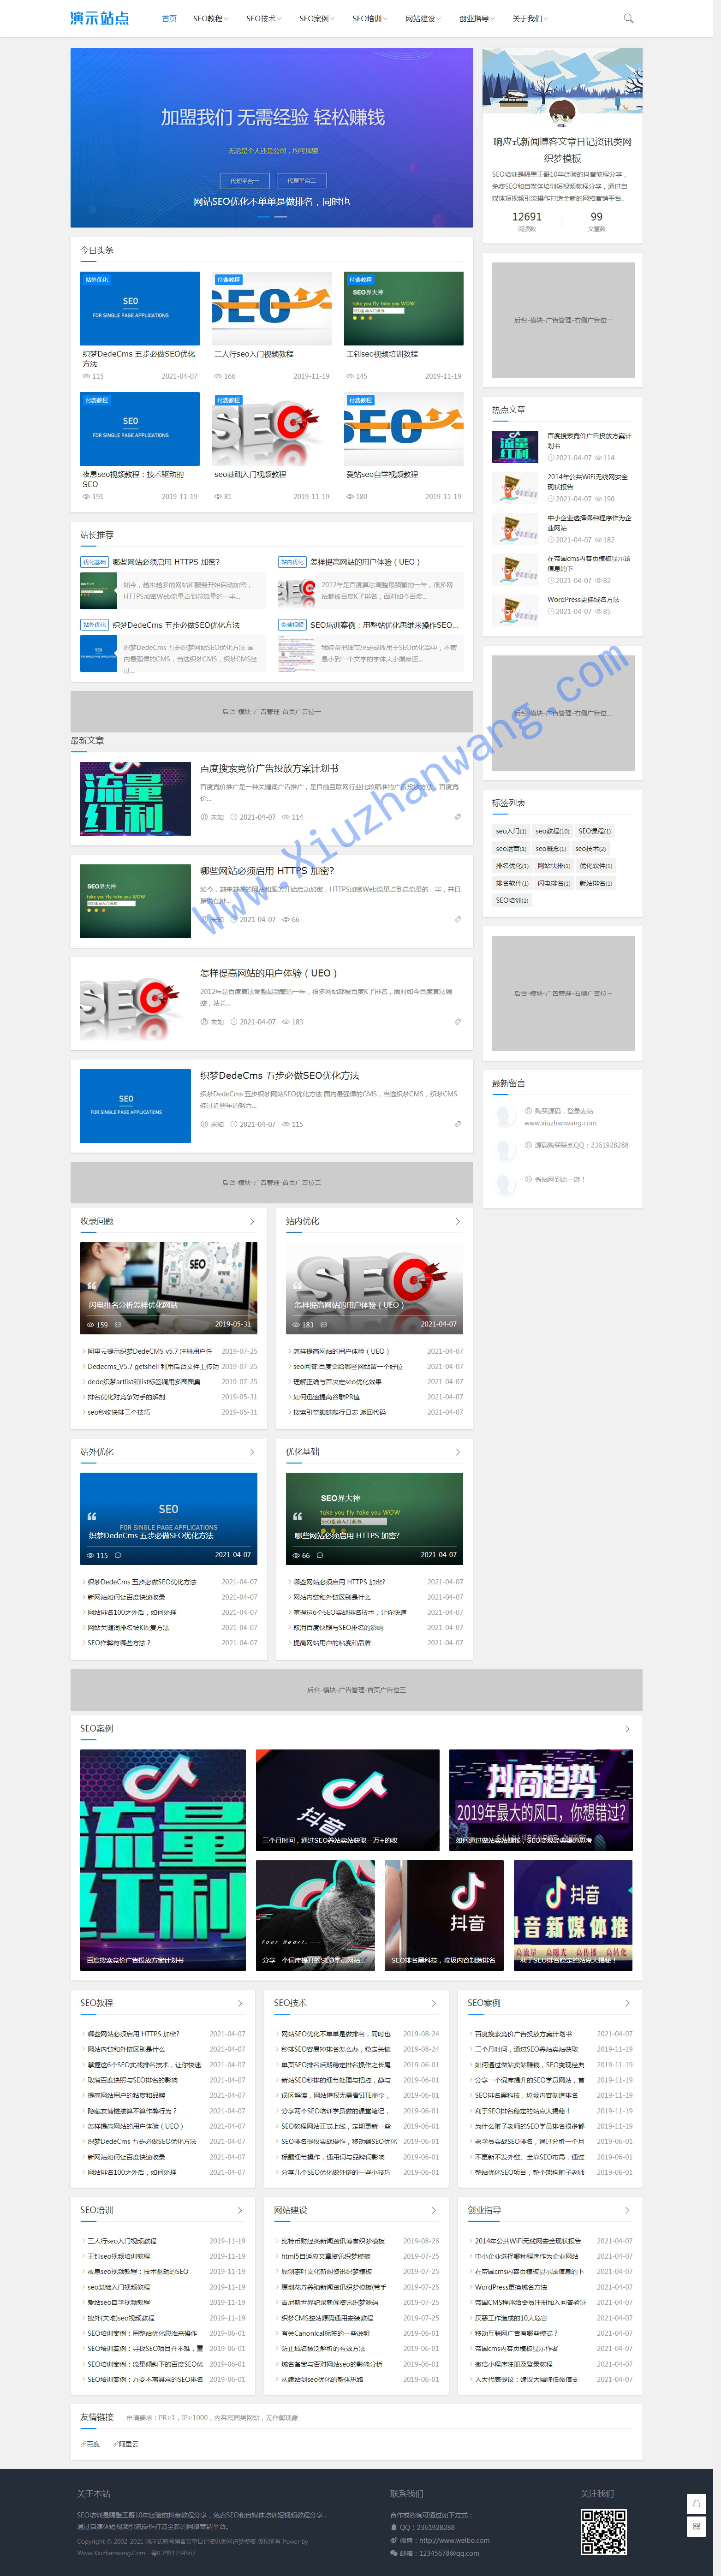Viewport: 721px width, 2576px height.
Task: Click the footer QR code image
Action: click(604, 2532)
